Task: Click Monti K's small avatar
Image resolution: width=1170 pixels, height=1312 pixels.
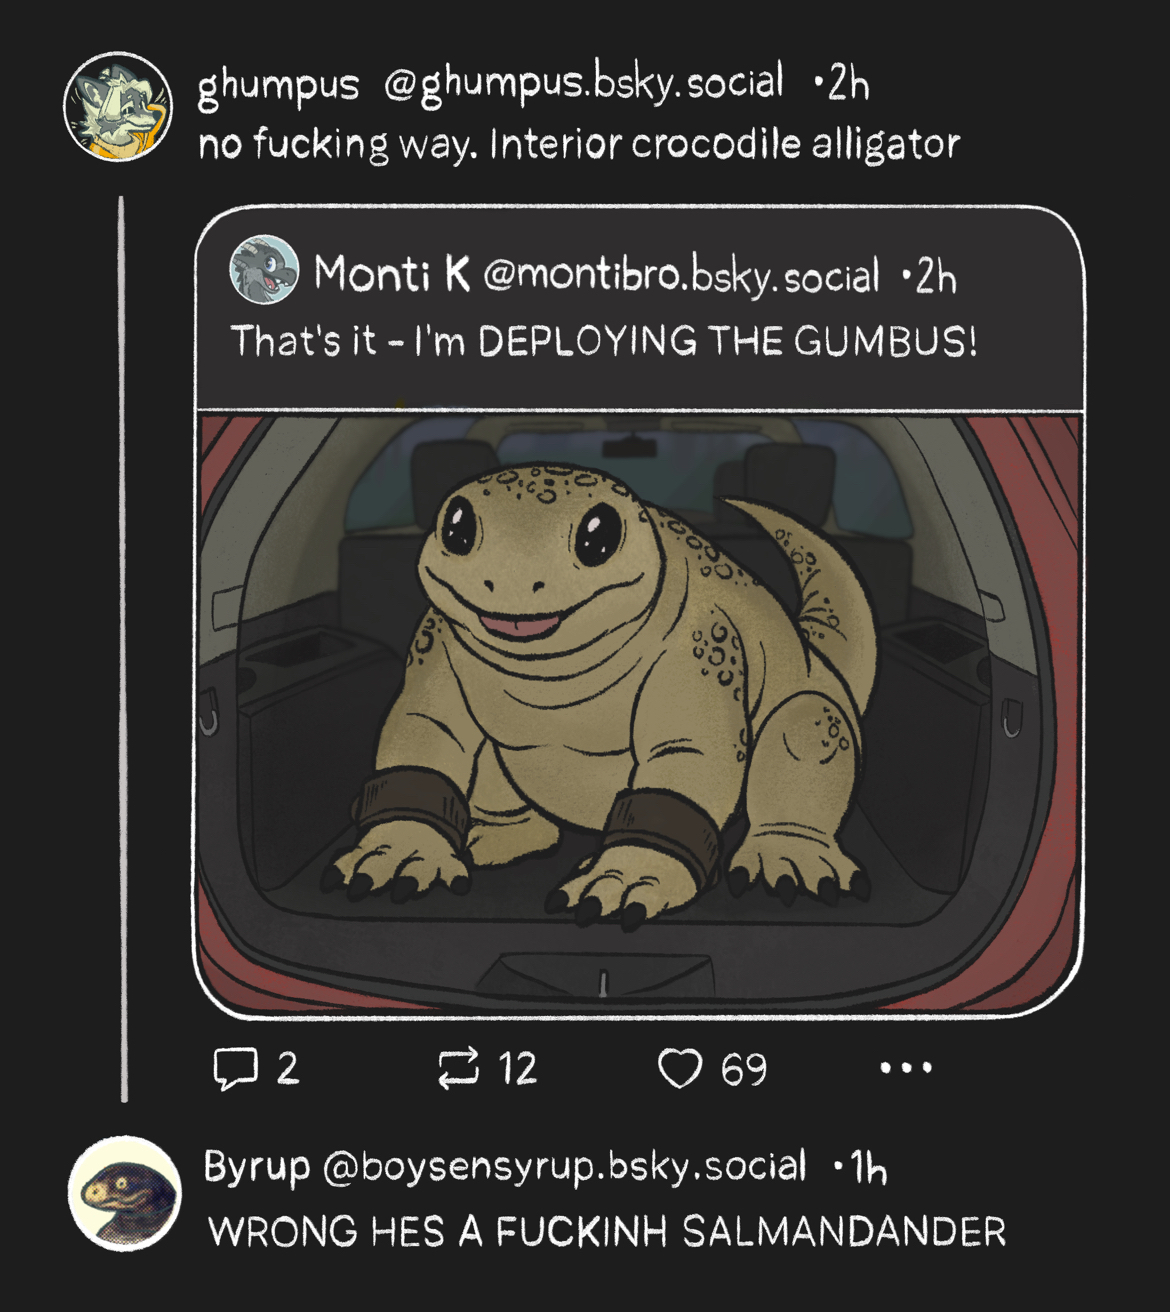Action: pyautogui.click(x=264, y=270)
